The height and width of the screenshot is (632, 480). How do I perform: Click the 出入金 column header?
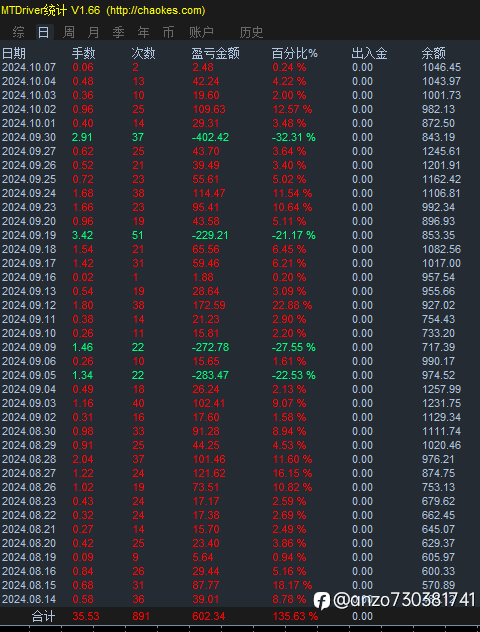[369, 53]
